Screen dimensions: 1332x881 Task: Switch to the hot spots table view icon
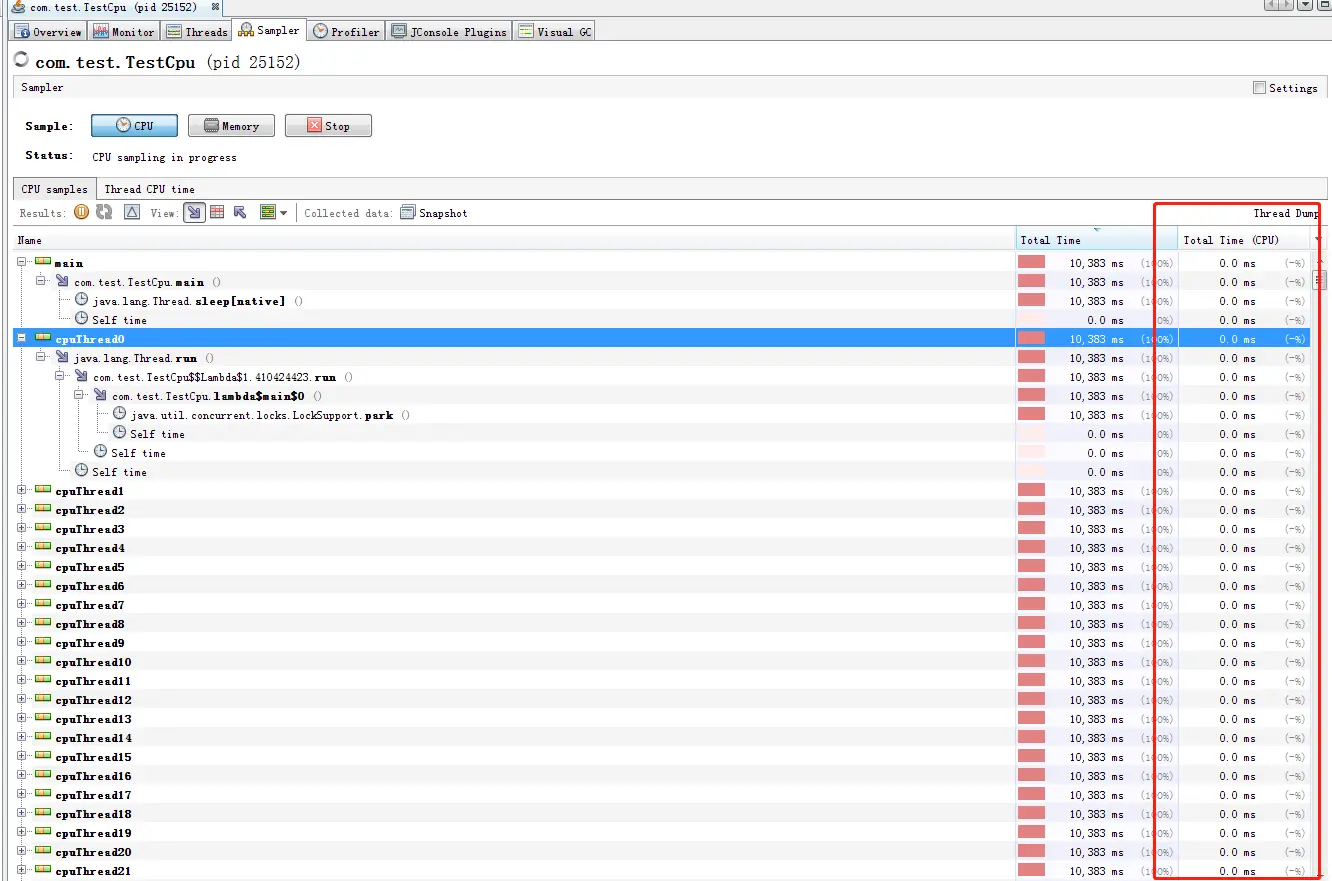(217, 212)
